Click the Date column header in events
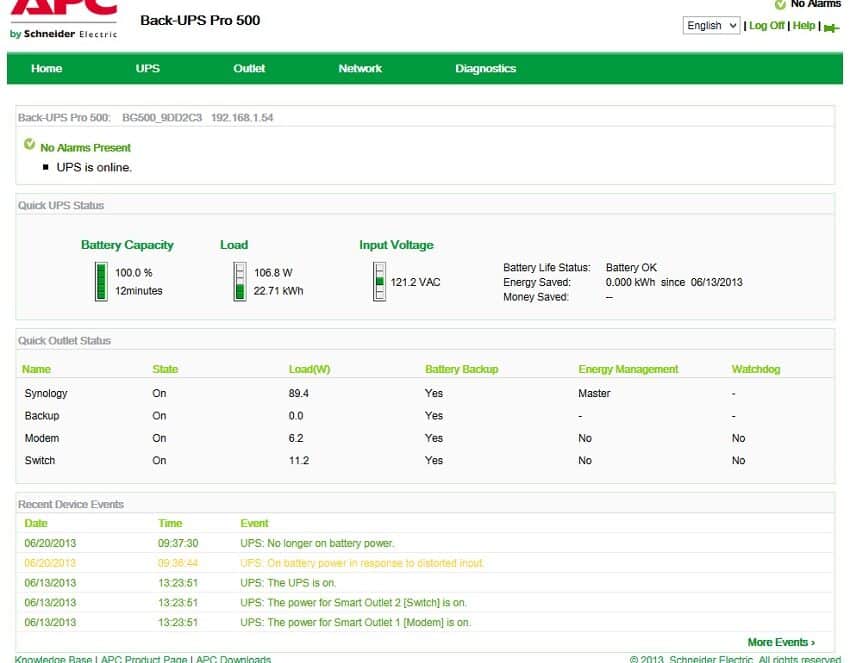The image size is (850, 663). (36, 523)
